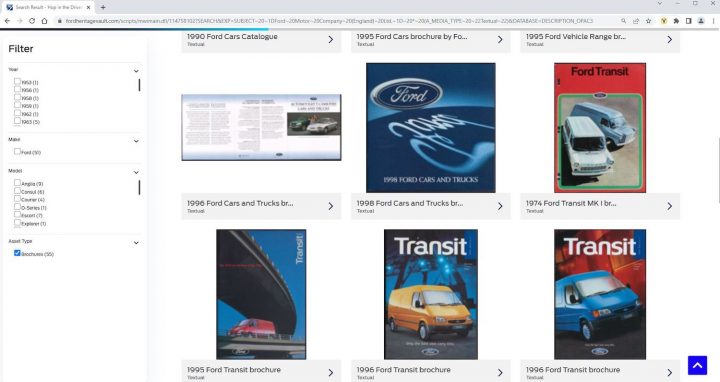The image size is (720, 382).
Task: Bookmark this page with the star icon
Action: pos(648,21)
